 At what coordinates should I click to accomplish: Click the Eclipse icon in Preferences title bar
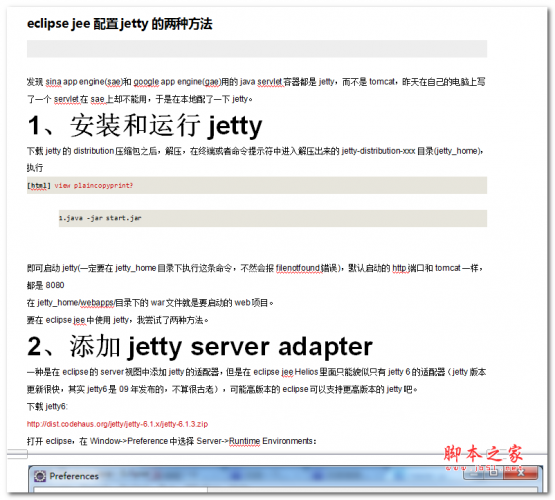pos(40,476)
